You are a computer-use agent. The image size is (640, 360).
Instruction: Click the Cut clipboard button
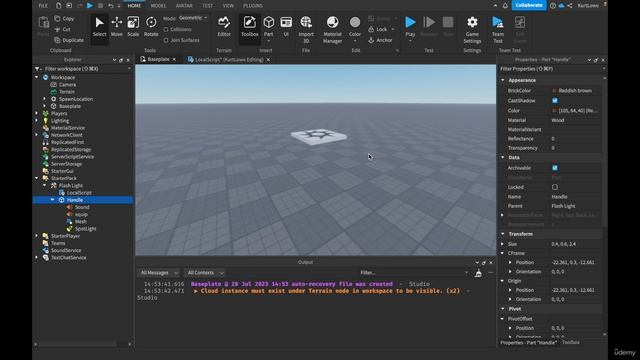pyautogui.click(x=62, y=29)
